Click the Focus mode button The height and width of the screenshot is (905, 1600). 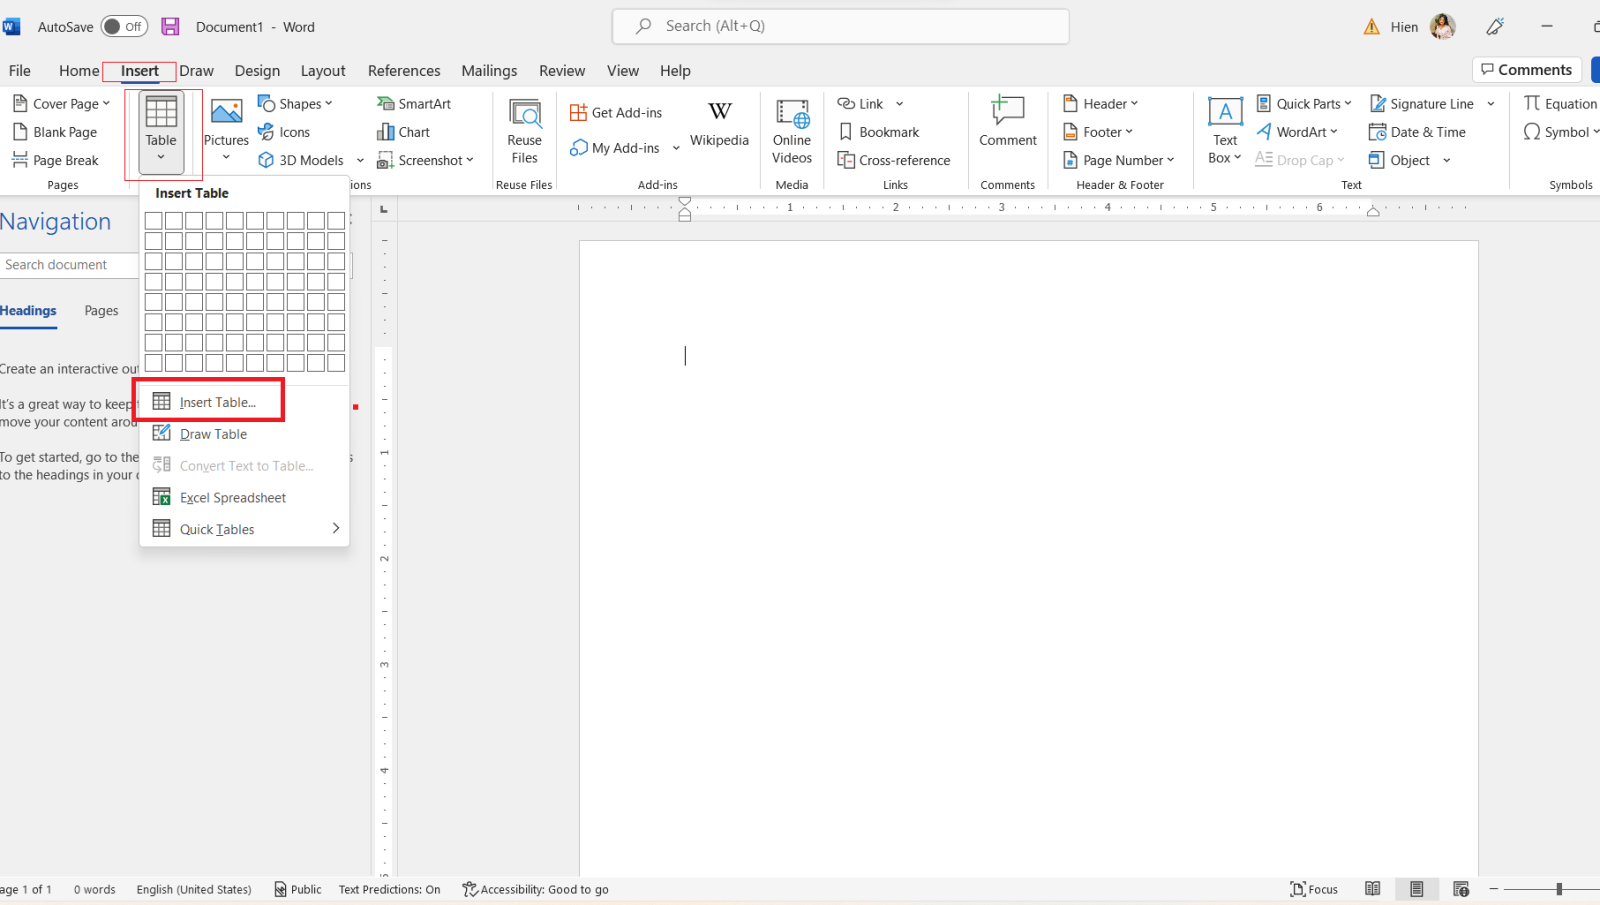click(x=1314, y=889)
